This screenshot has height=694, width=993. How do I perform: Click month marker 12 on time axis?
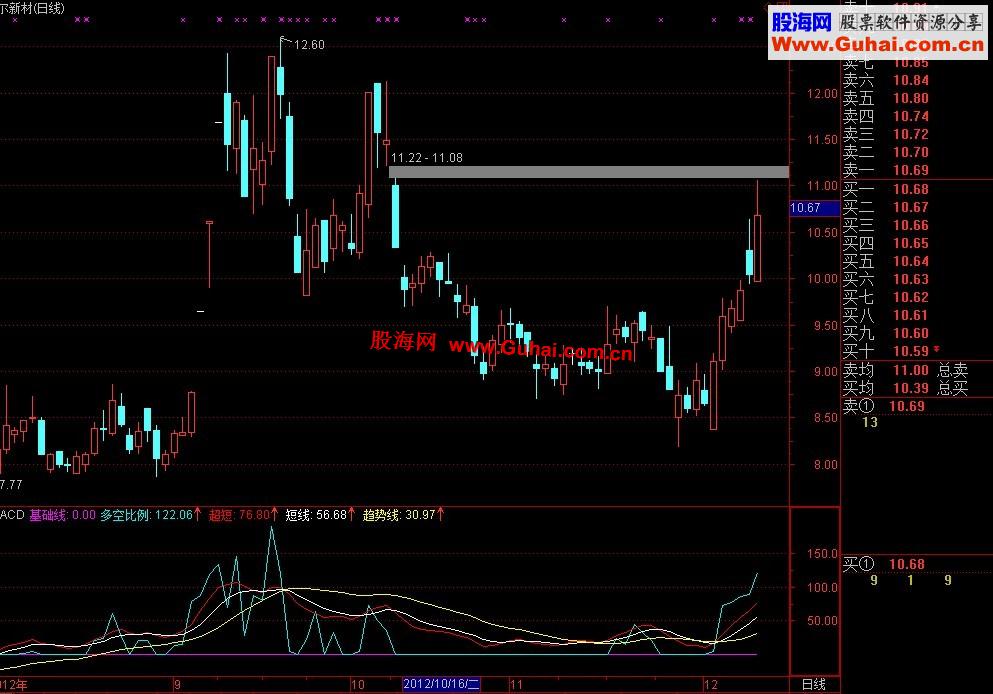click(x=711, y=685)
